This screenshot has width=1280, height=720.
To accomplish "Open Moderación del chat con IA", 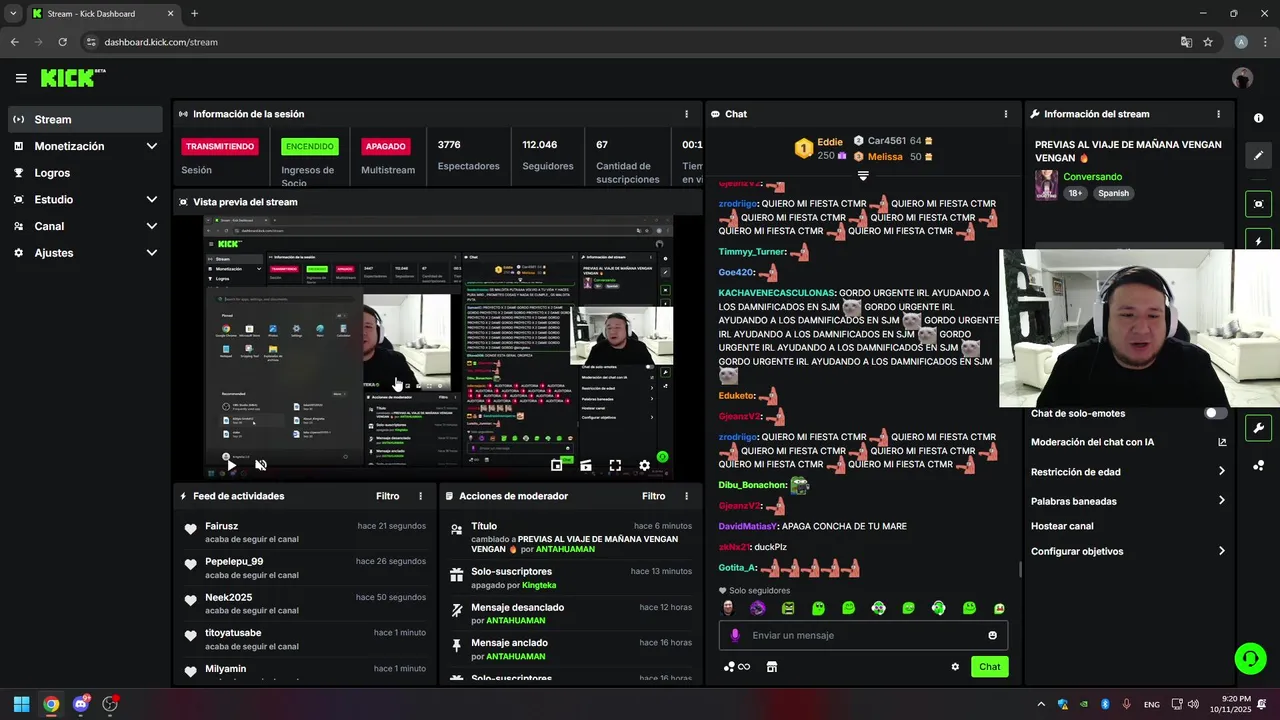I will click(1129, 442).
